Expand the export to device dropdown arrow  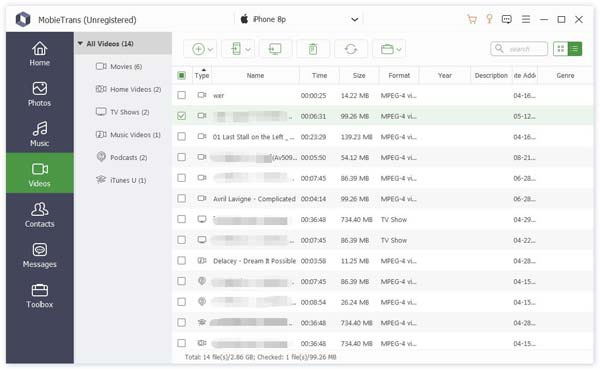pos(248,49)
